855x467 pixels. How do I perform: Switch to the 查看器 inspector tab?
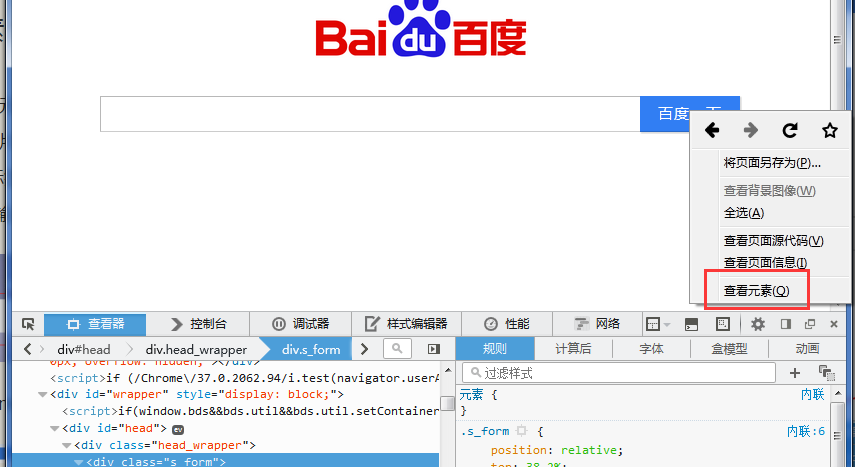pos(95,324)
